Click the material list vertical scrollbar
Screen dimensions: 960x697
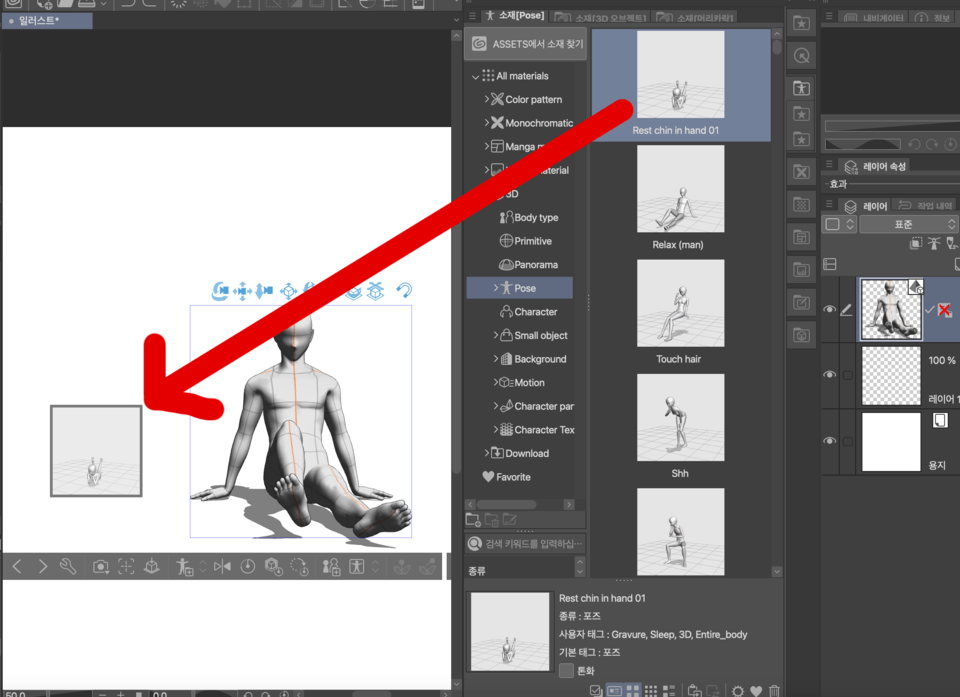777,48
